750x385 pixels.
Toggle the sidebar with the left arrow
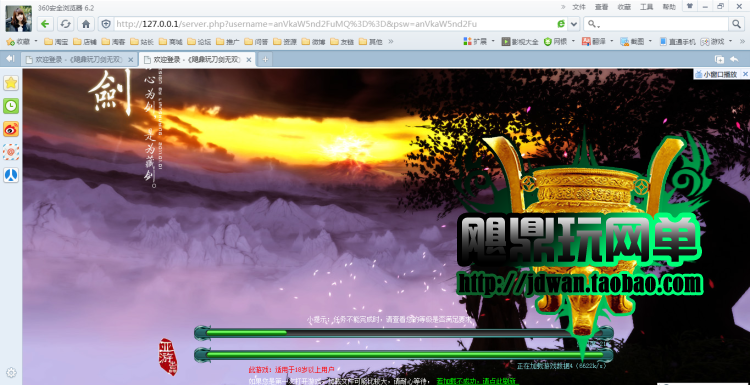coord(10,58)
